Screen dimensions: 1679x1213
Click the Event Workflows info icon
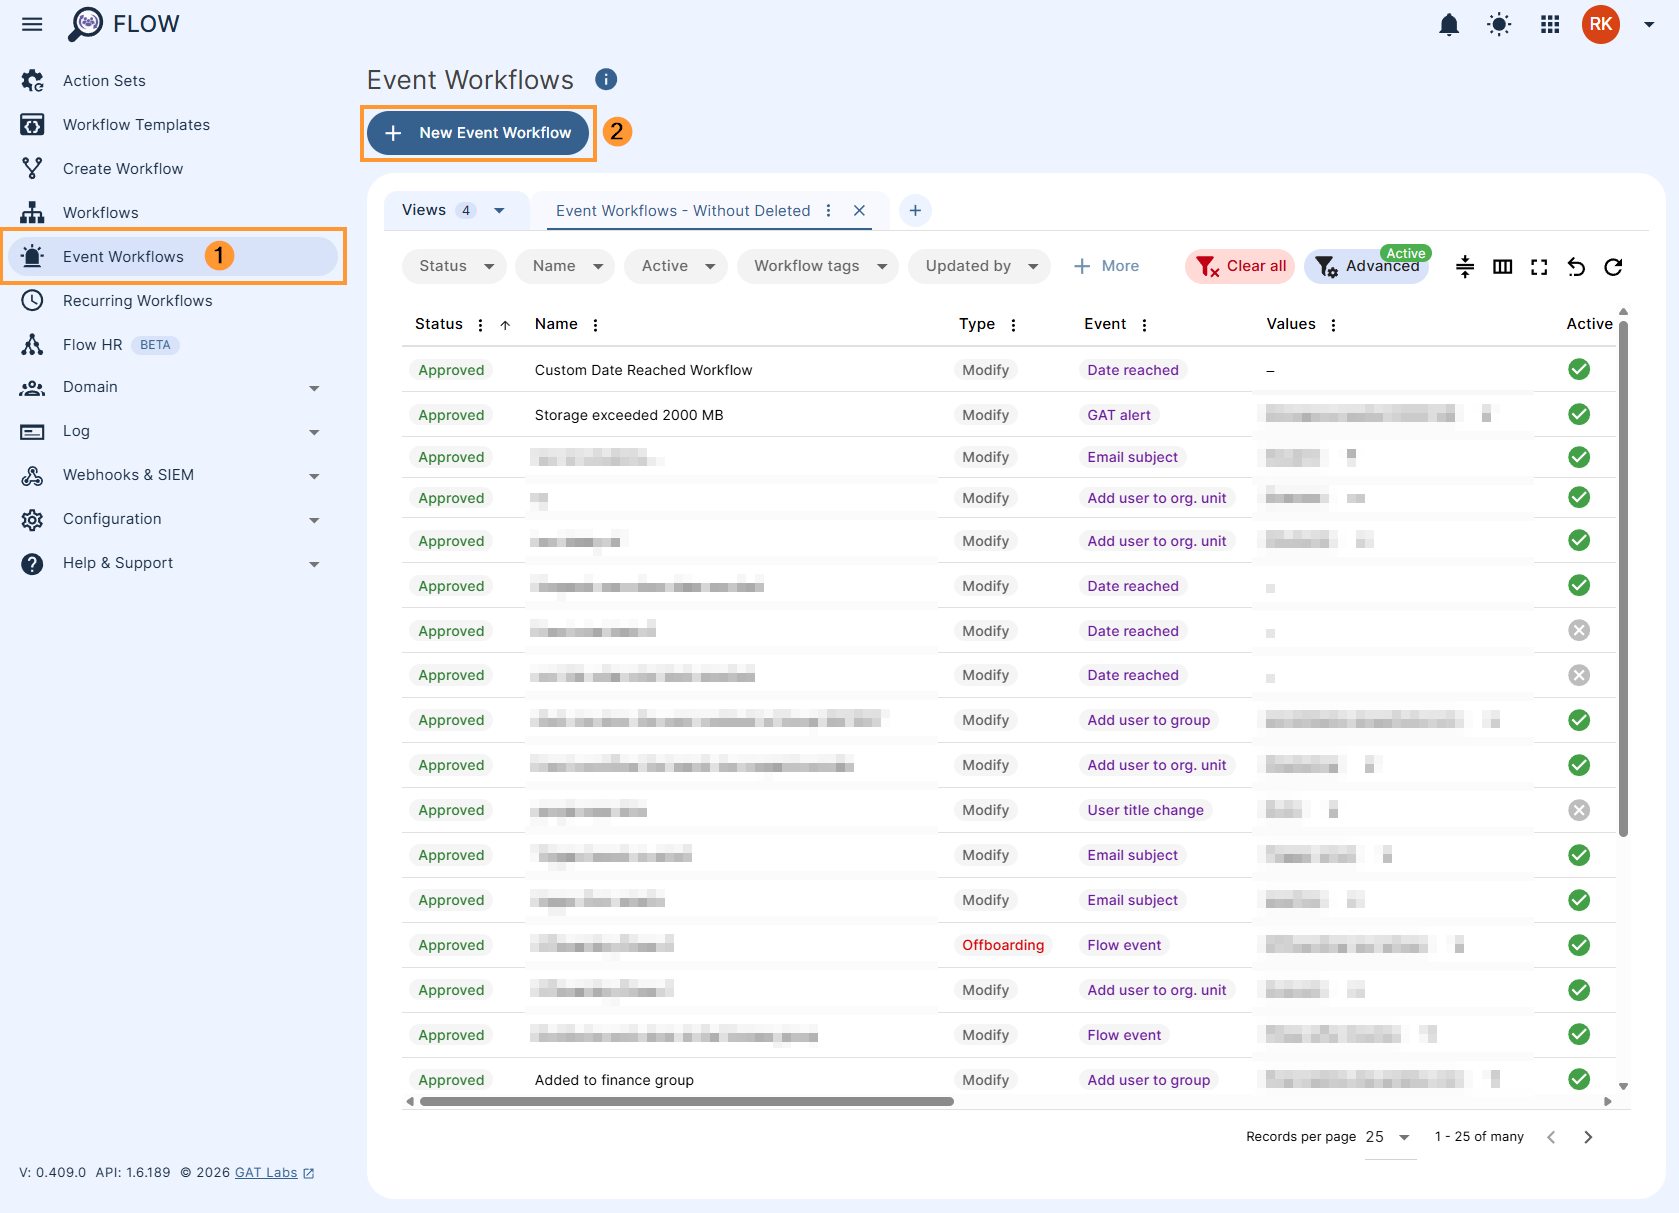click(607, 79)
